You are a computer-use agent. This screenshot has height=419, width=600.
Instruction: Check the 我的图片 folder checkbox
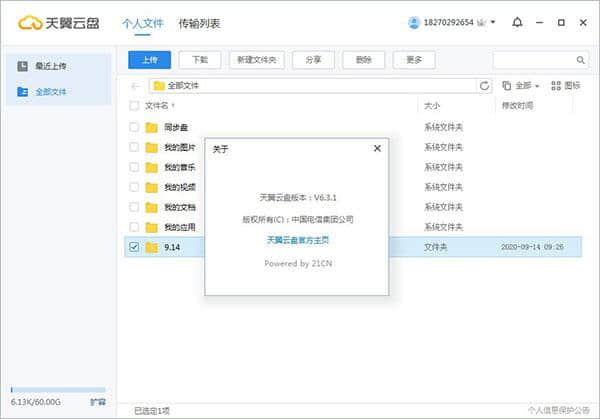[x=135, y=147]
